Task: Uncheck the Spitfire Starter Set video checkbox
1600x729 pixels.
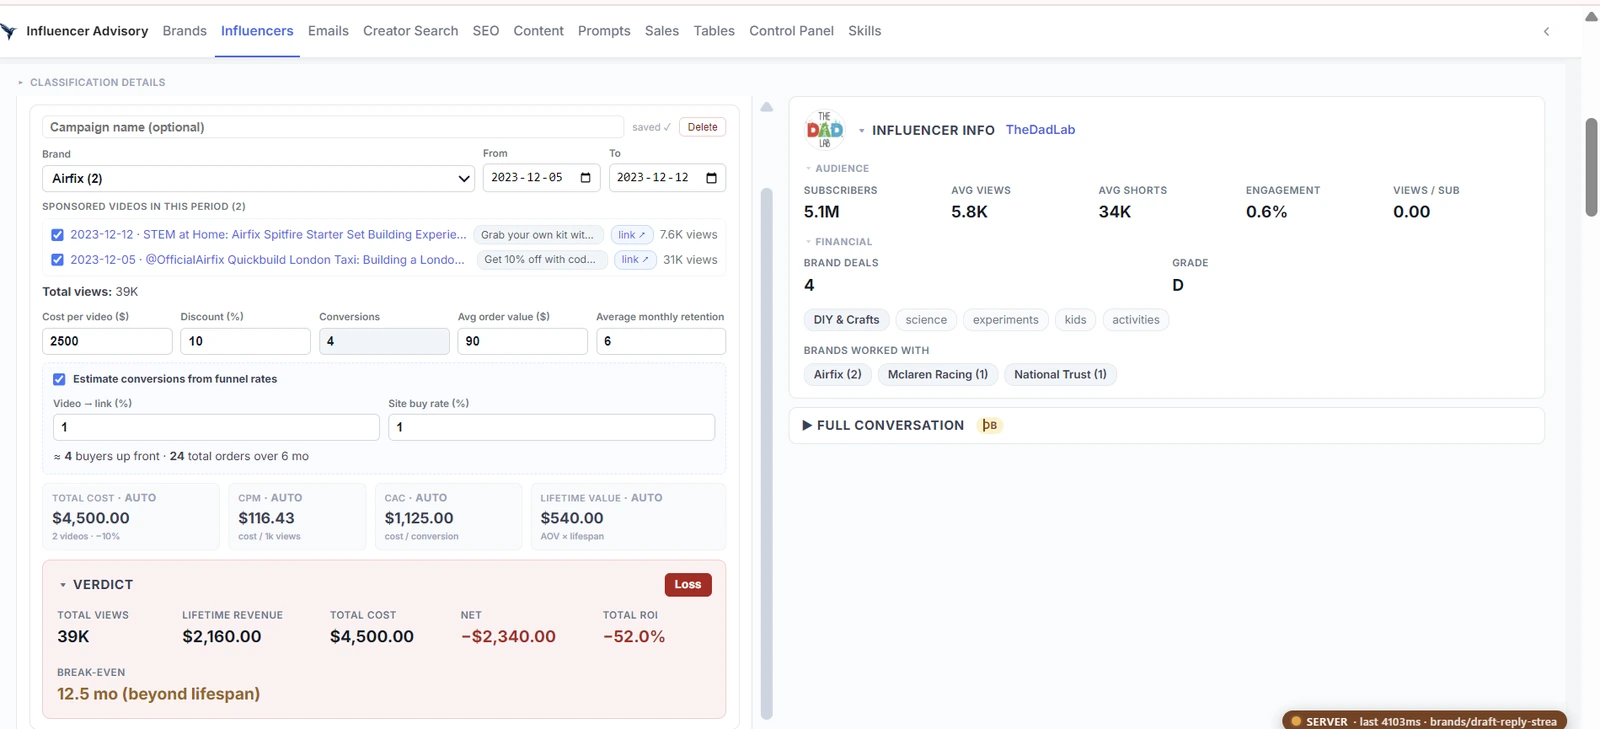Action: (x=57, y=235)
